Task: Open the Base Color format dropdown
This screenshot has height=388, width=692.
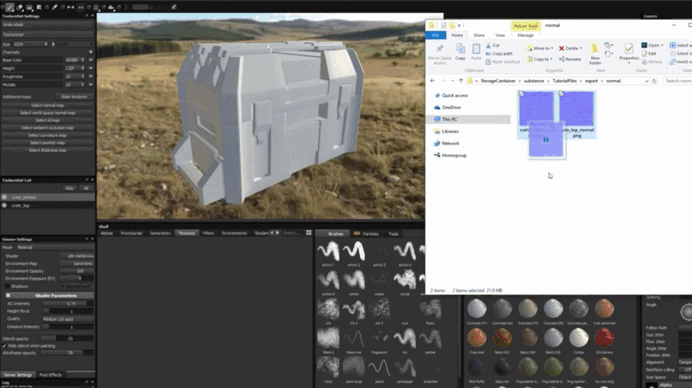Action: click(75, 60)
